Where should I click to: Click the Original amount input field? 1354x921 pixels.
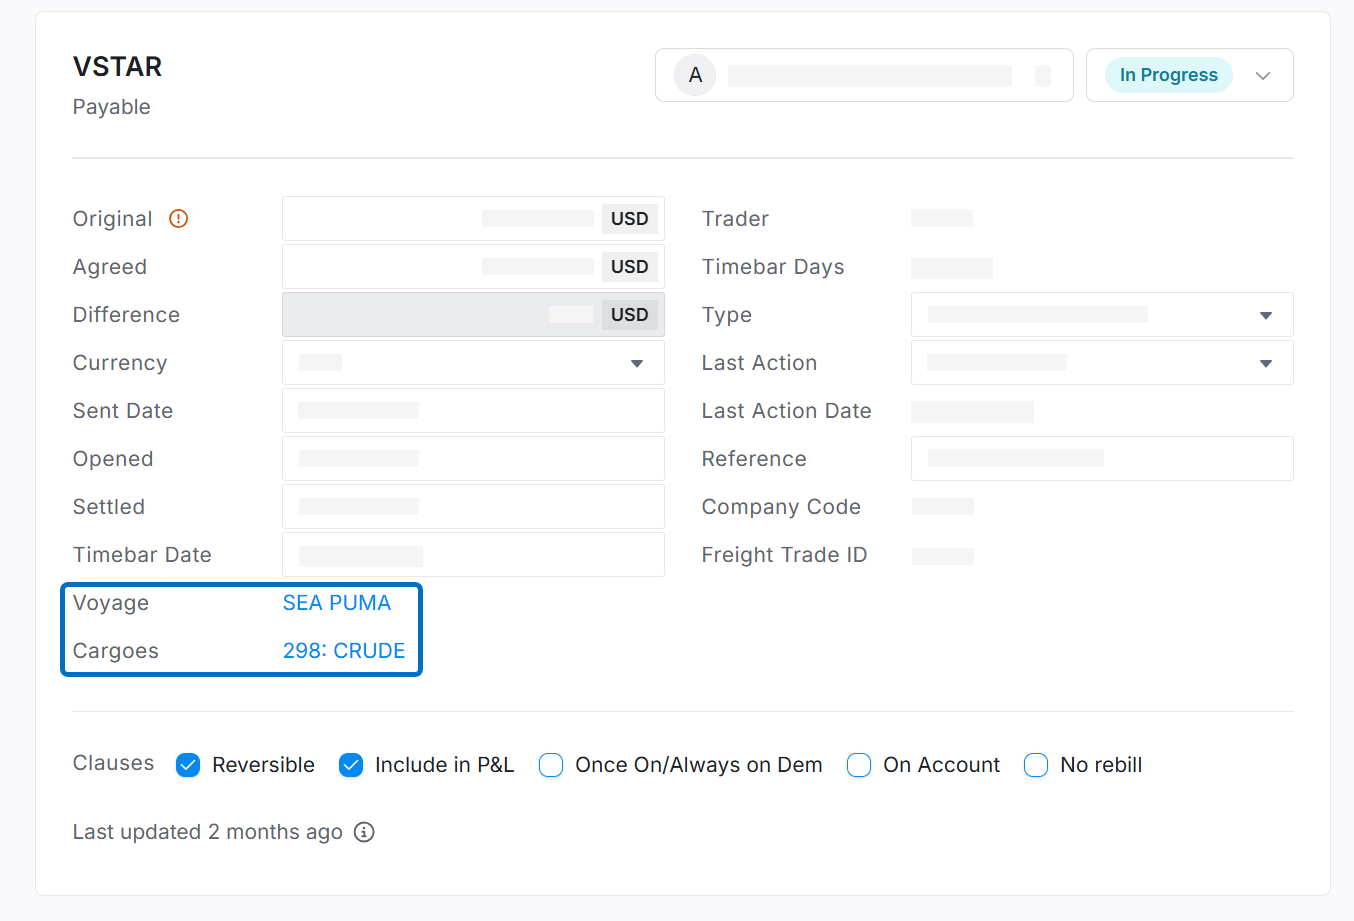click(x=440, y=219)
